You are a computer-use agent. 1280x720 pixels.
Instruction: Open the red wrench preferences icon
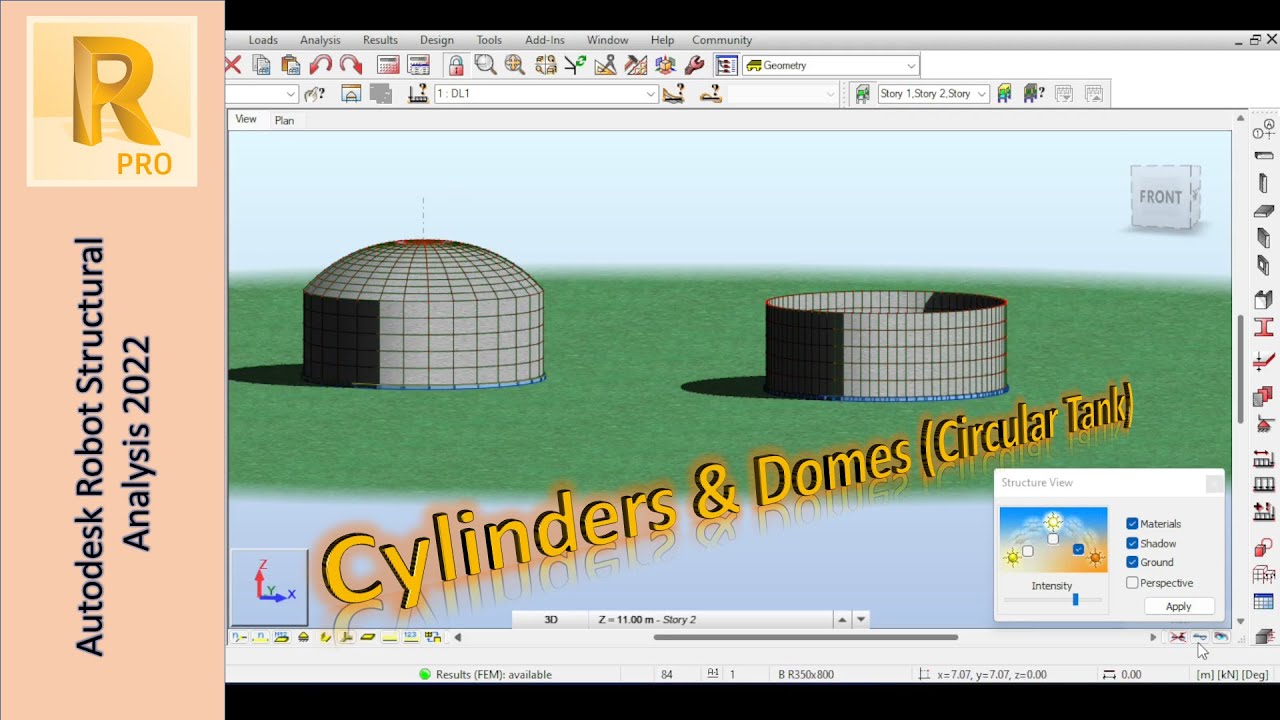(x=694, y=65)
